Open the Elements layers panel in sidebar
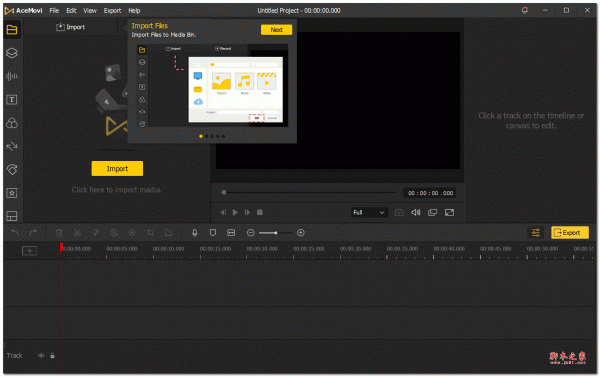 pos(12,53)
